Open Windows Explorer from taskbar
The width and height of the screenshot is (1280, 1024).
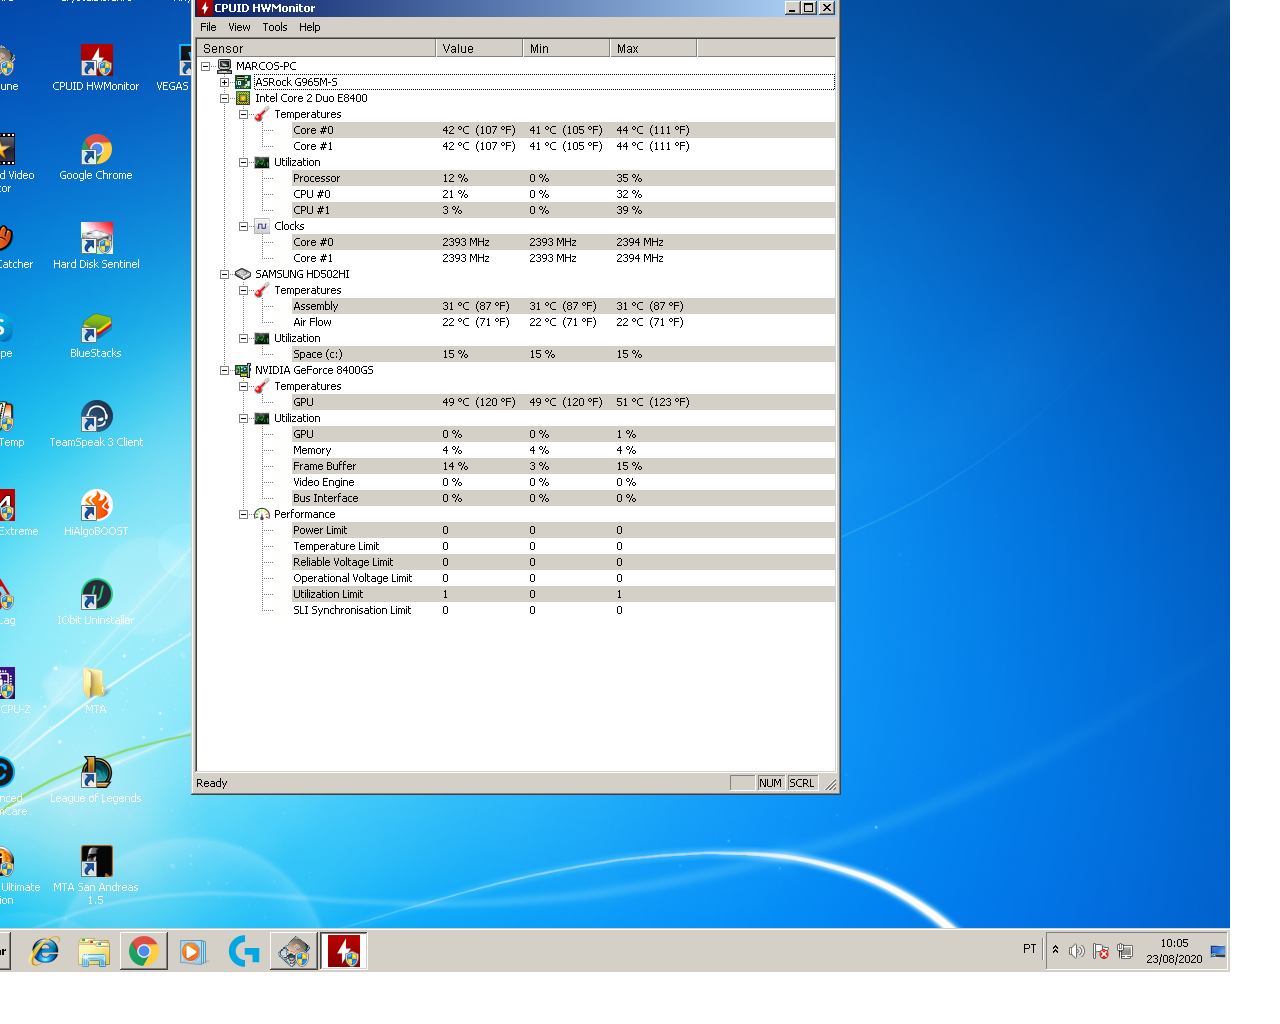tap(94, 951)
